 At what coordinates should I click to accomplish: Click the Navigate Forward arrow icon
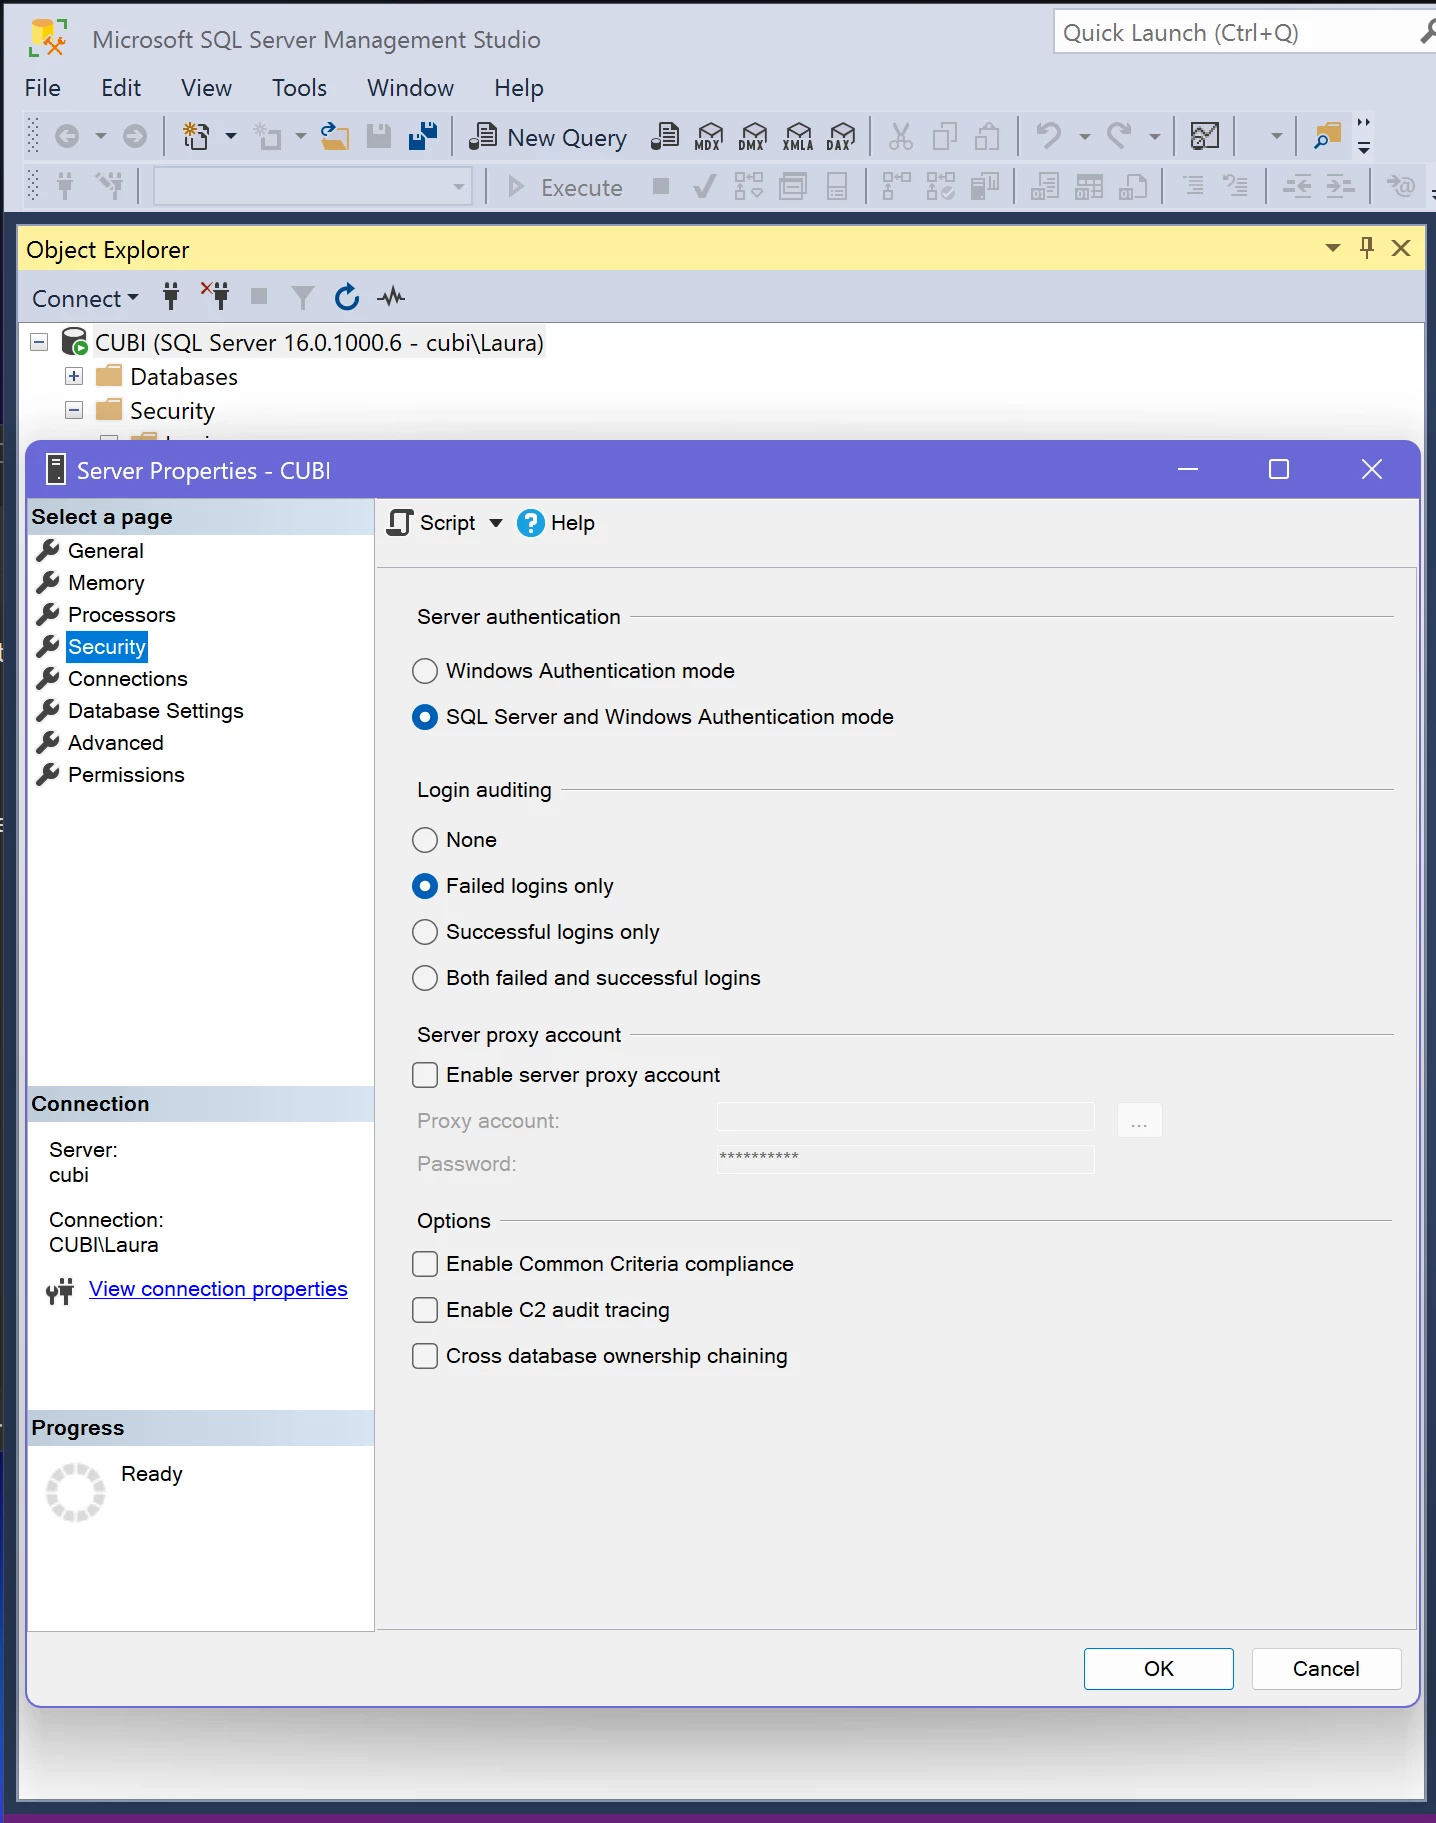coord(135,136)
